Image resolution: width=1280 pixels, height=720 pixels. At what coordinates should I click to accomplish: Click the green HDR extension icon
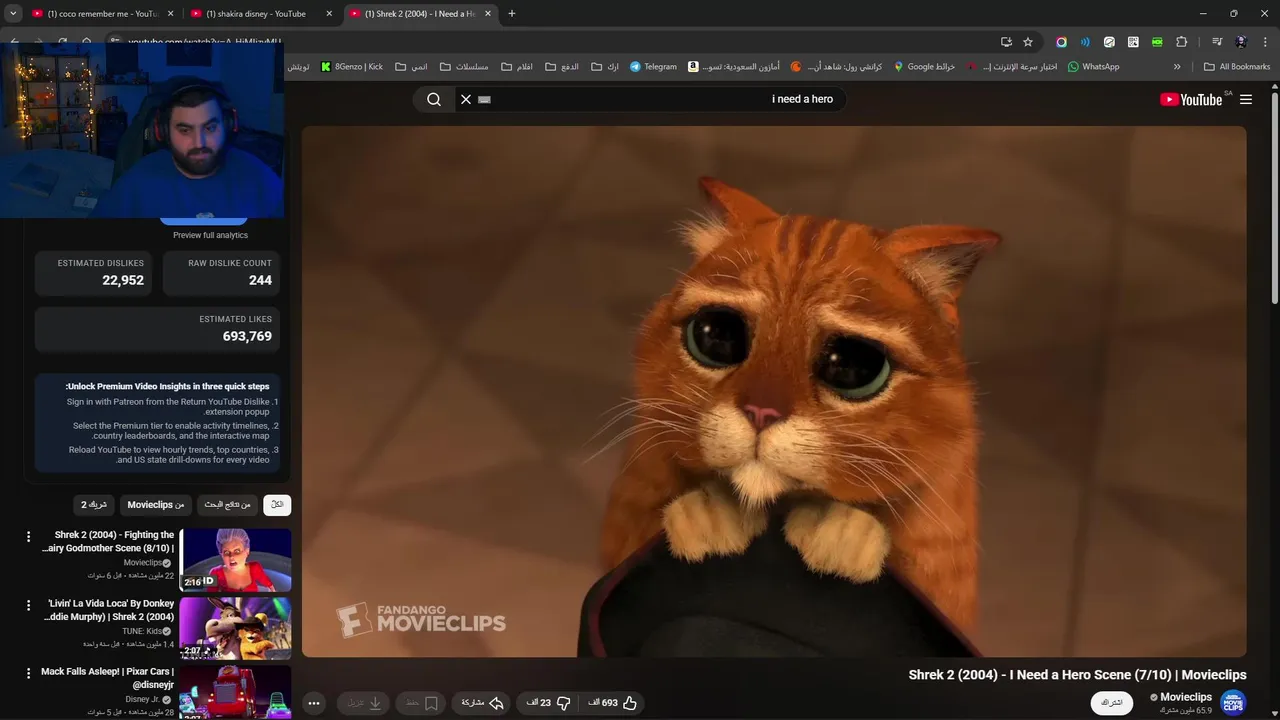coord(1157,42)
